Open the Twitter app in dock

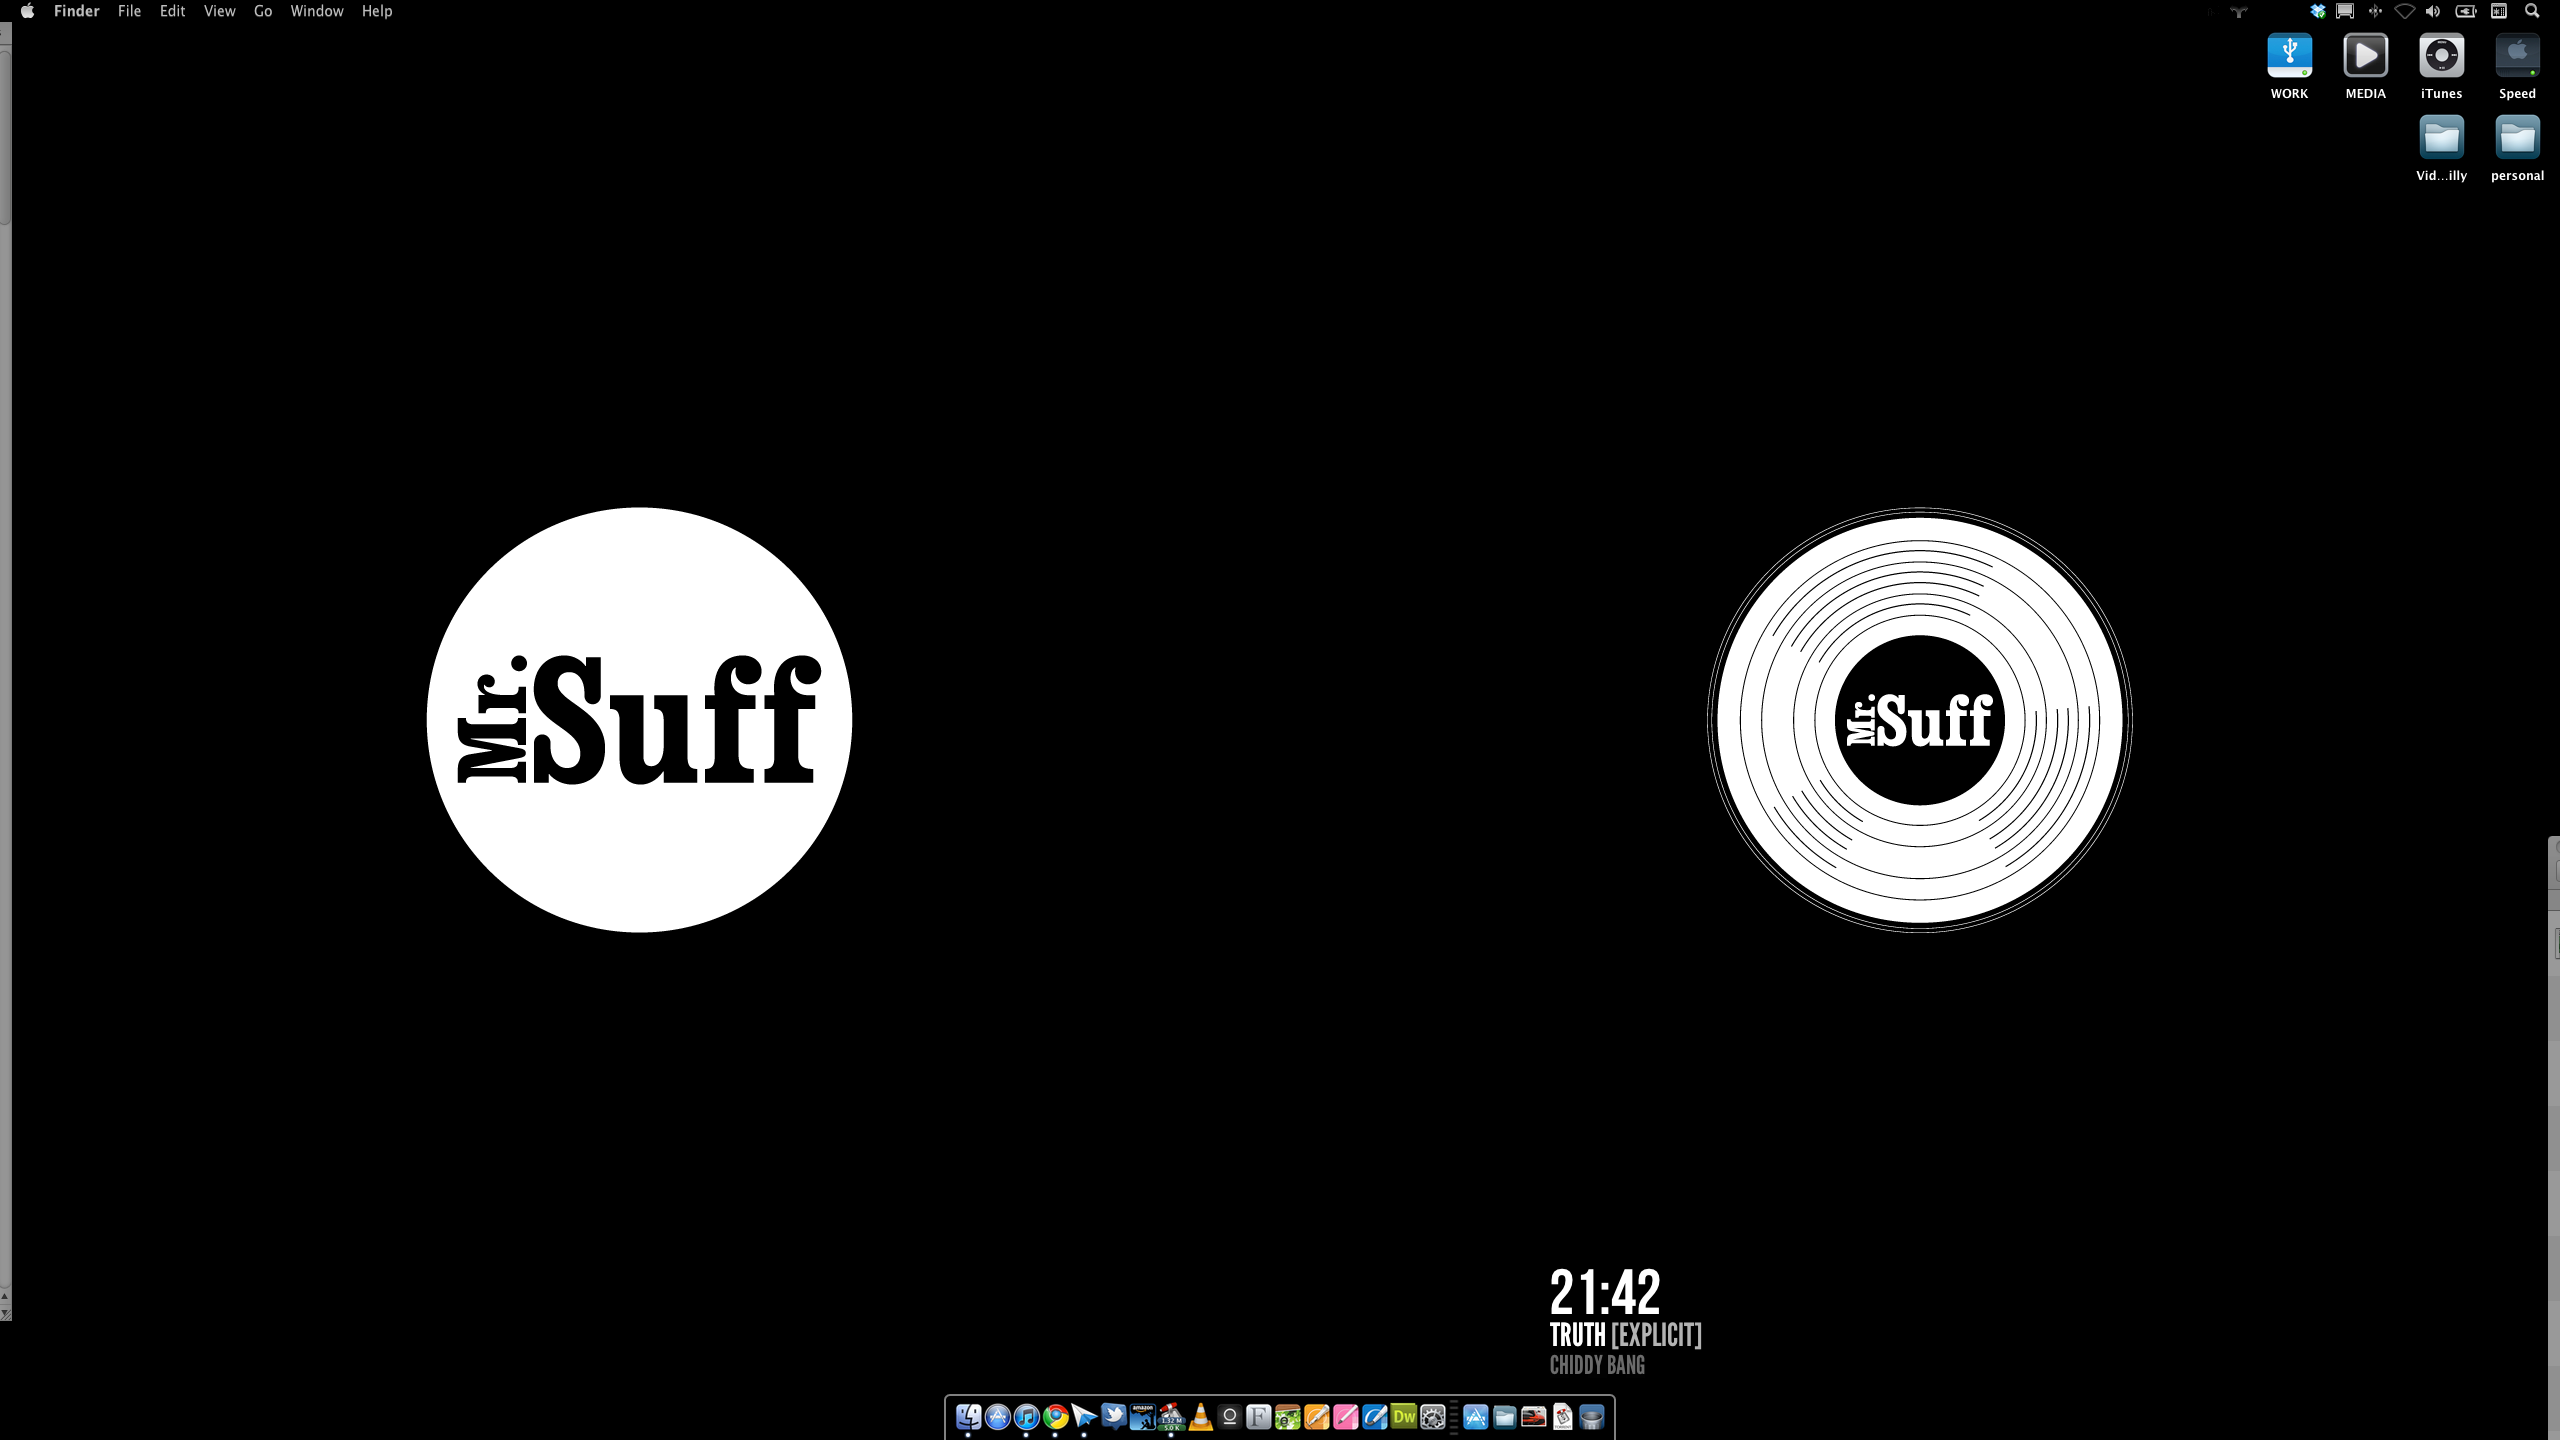(x=1113, y=1416)
